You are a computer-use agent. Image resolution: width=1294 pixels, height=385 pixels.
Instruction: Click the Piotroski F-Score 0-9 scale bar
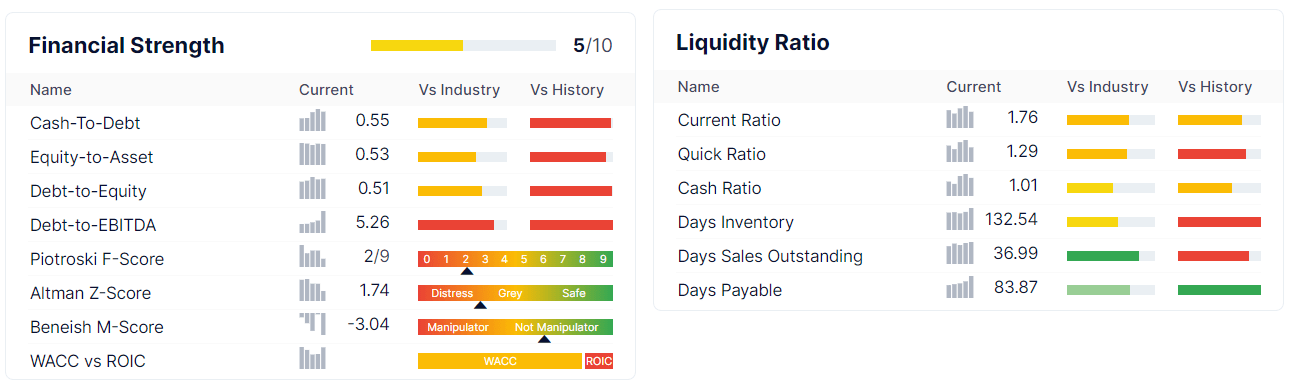515,259
